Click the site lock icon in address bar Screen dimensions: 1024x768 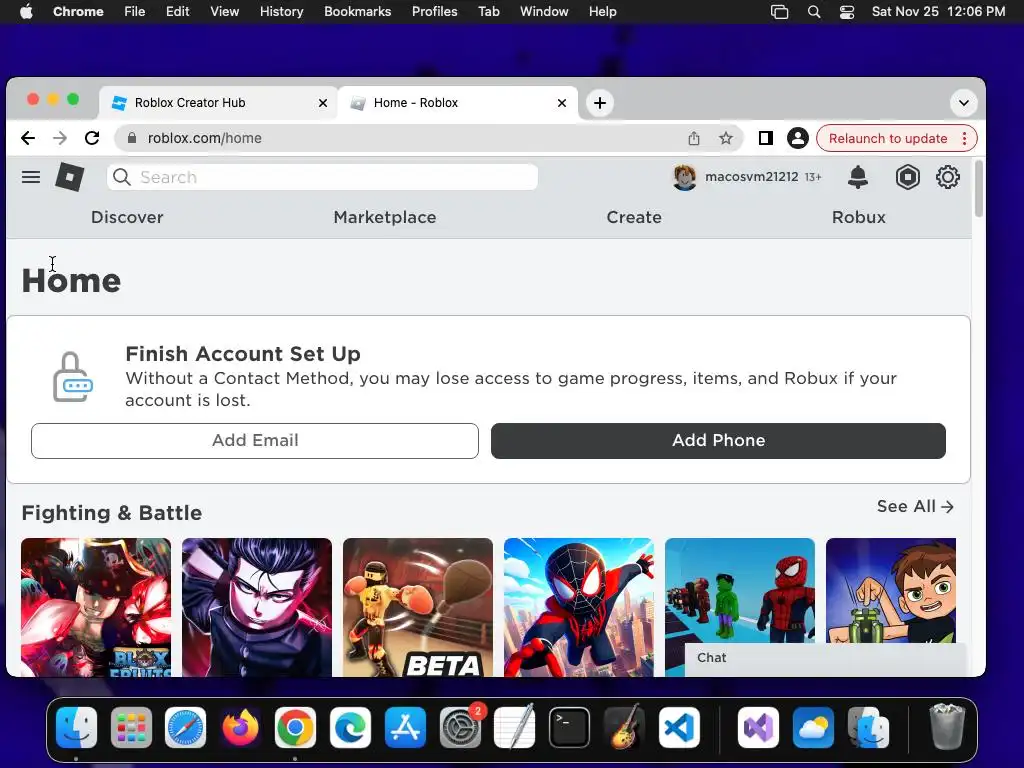click(132, 138)
